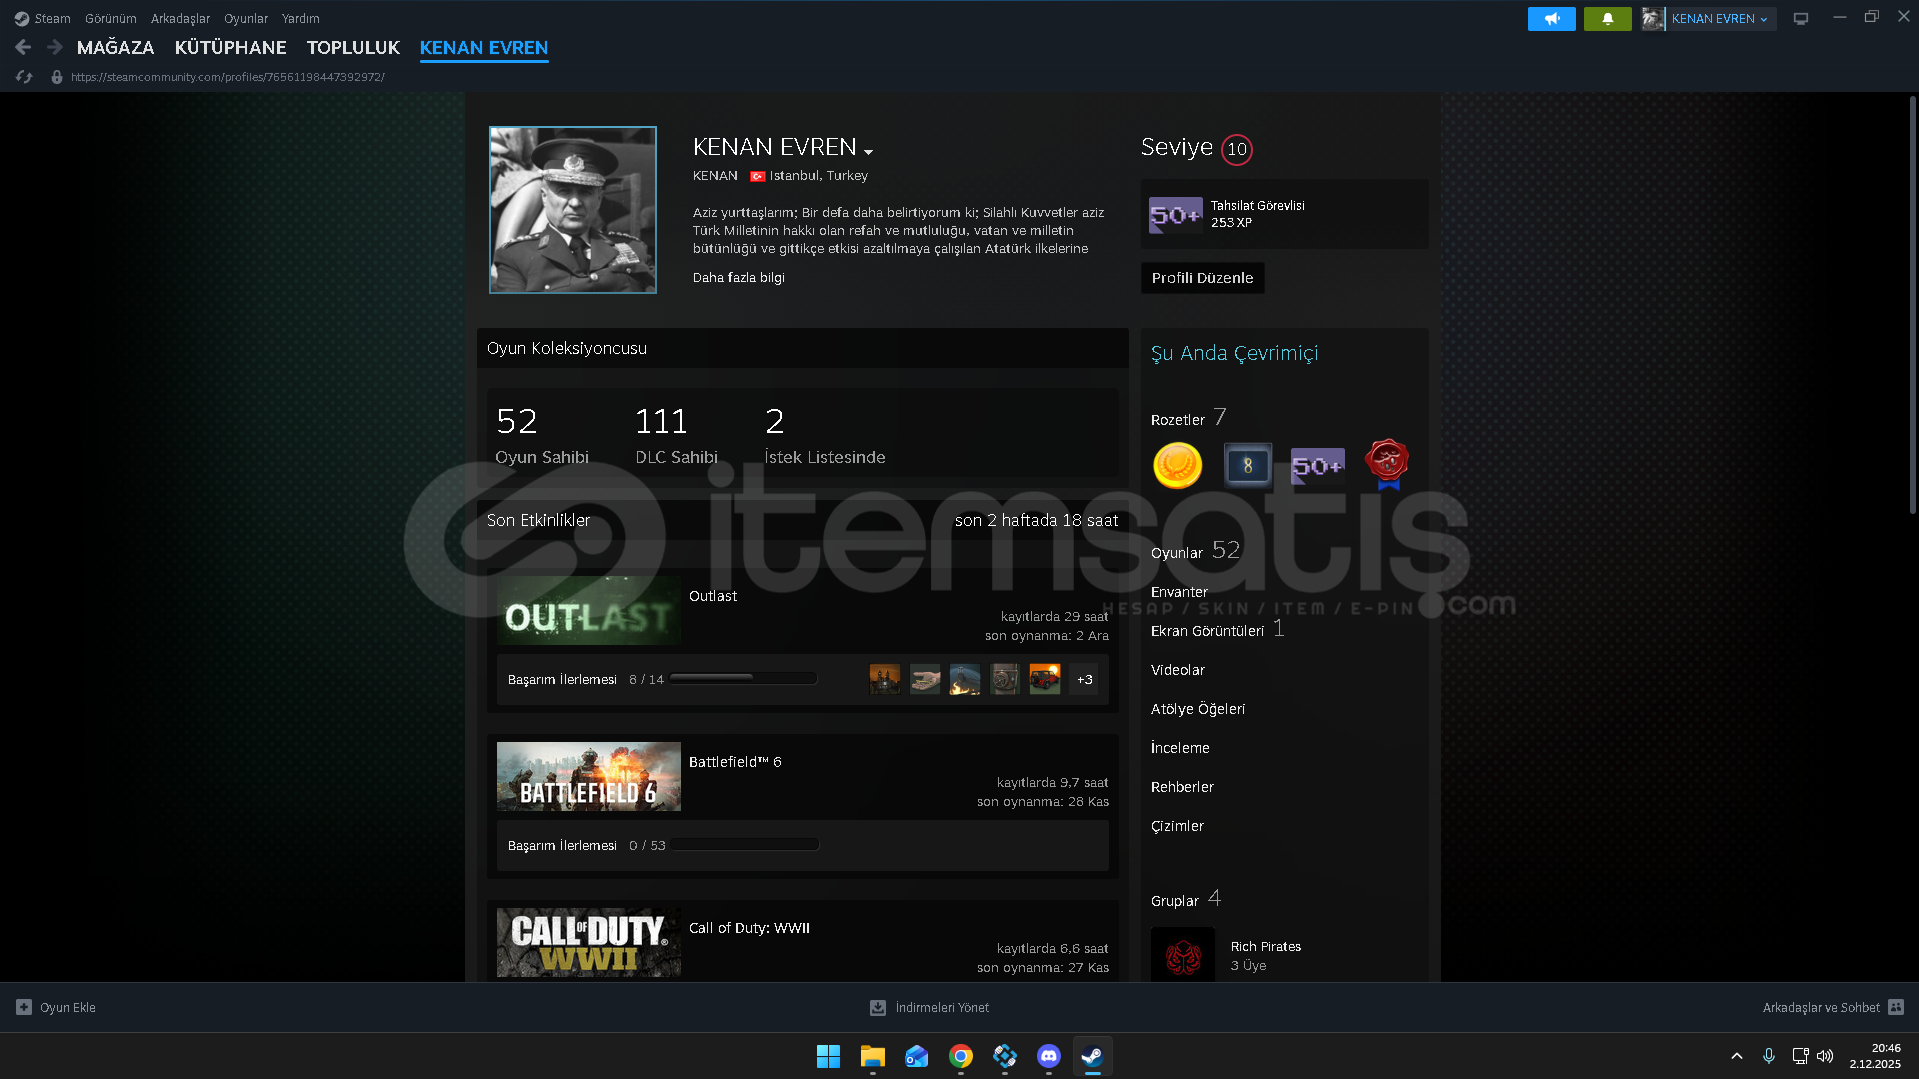Viewport: 1919px width, 1079px height.
Task: Open the Battlefield 6 game thumbnail
Action: coord(588,776)
